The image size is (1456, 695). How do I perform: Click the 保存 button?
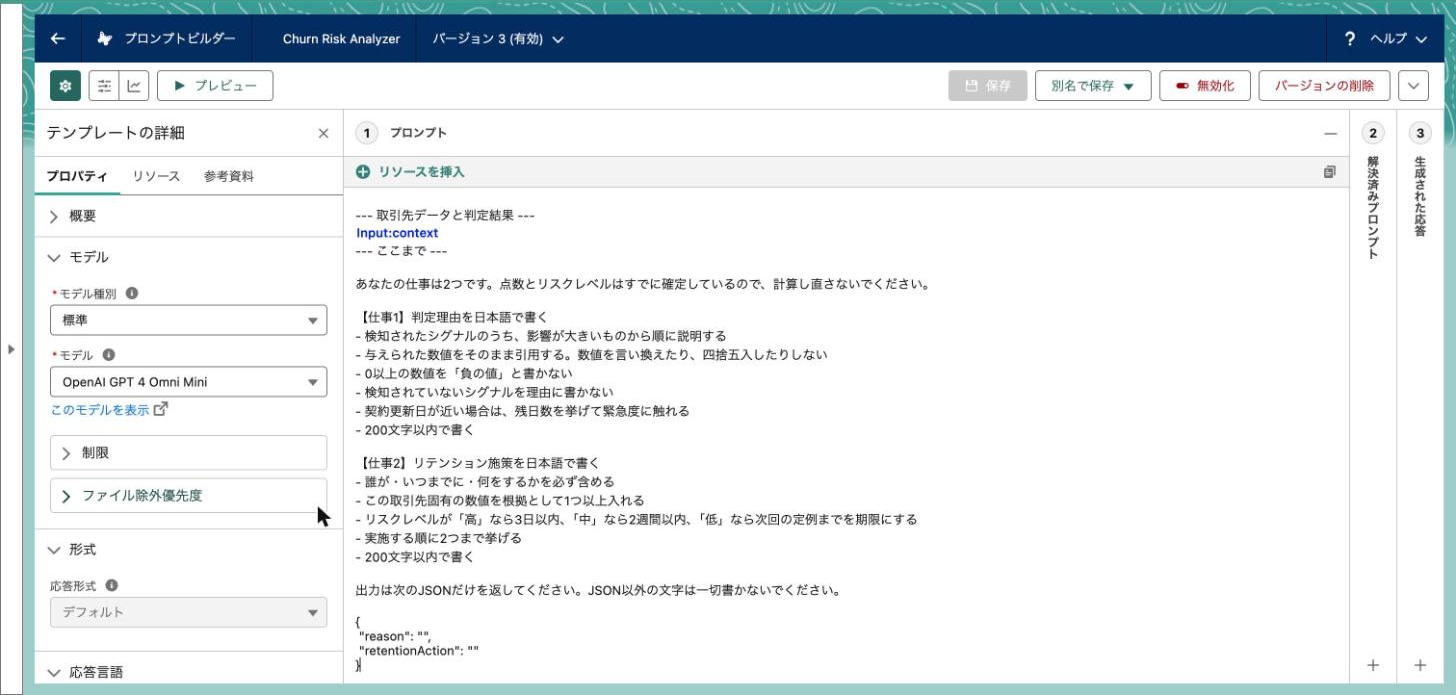coord(987,86)
